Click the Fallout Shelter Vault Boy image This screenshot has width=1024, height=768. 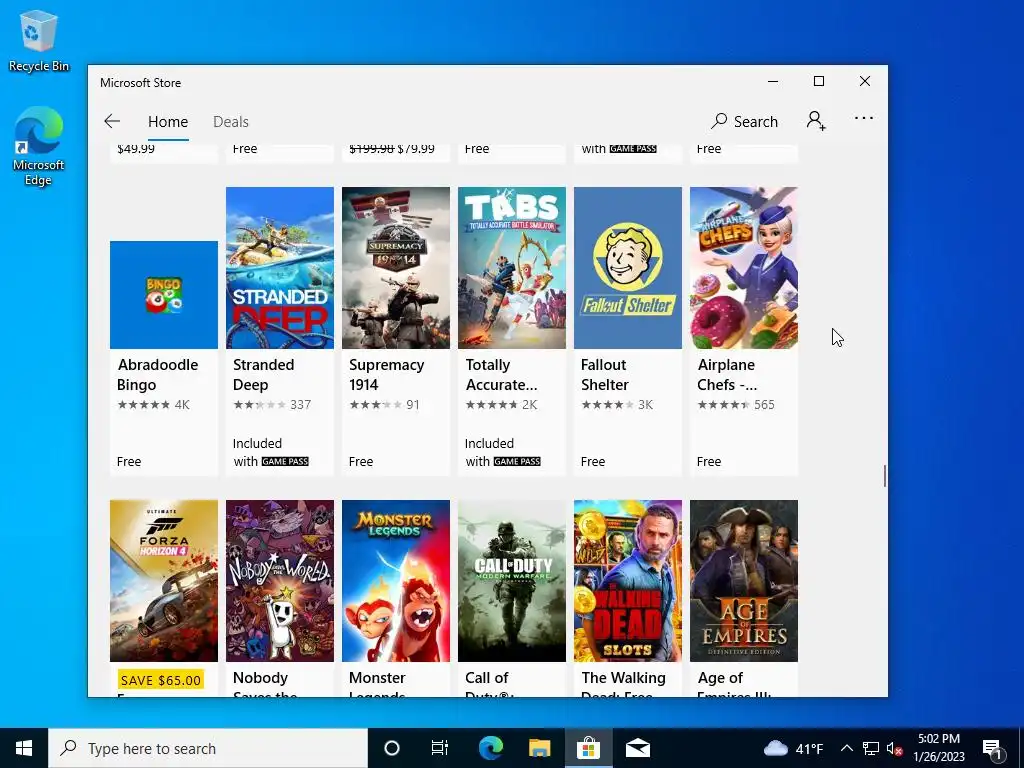point(628,268)
